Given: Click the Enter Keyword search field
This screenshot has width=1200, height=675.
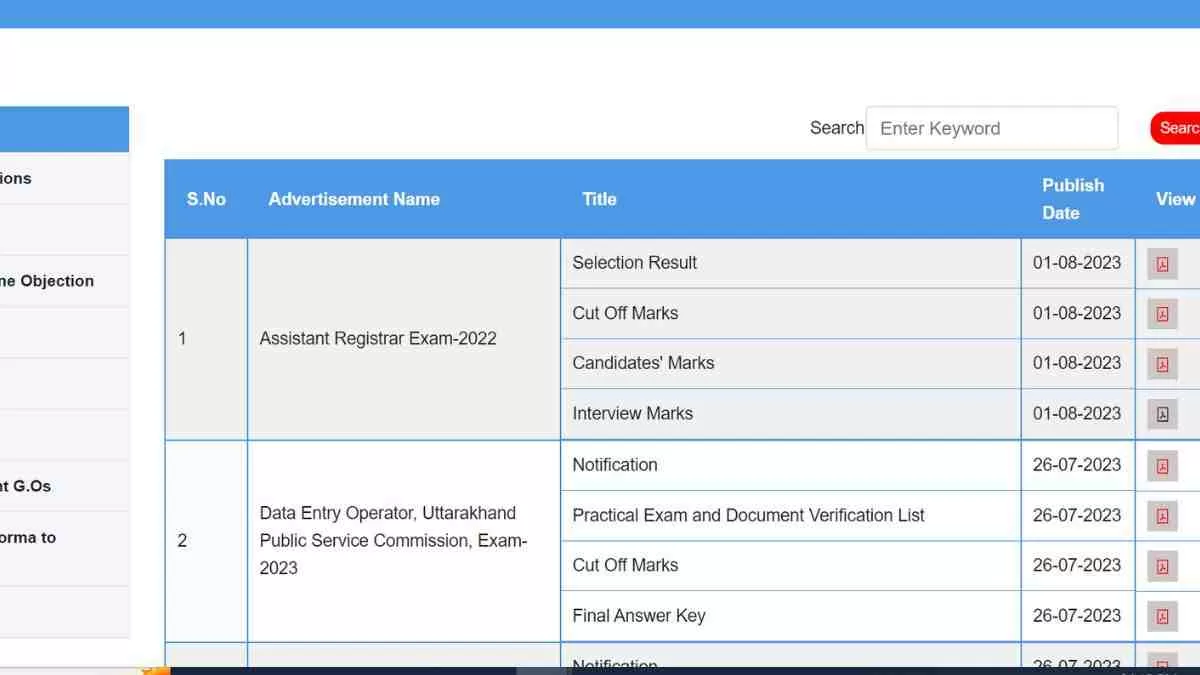Looking at the screenshot, I should pos(991,128).
